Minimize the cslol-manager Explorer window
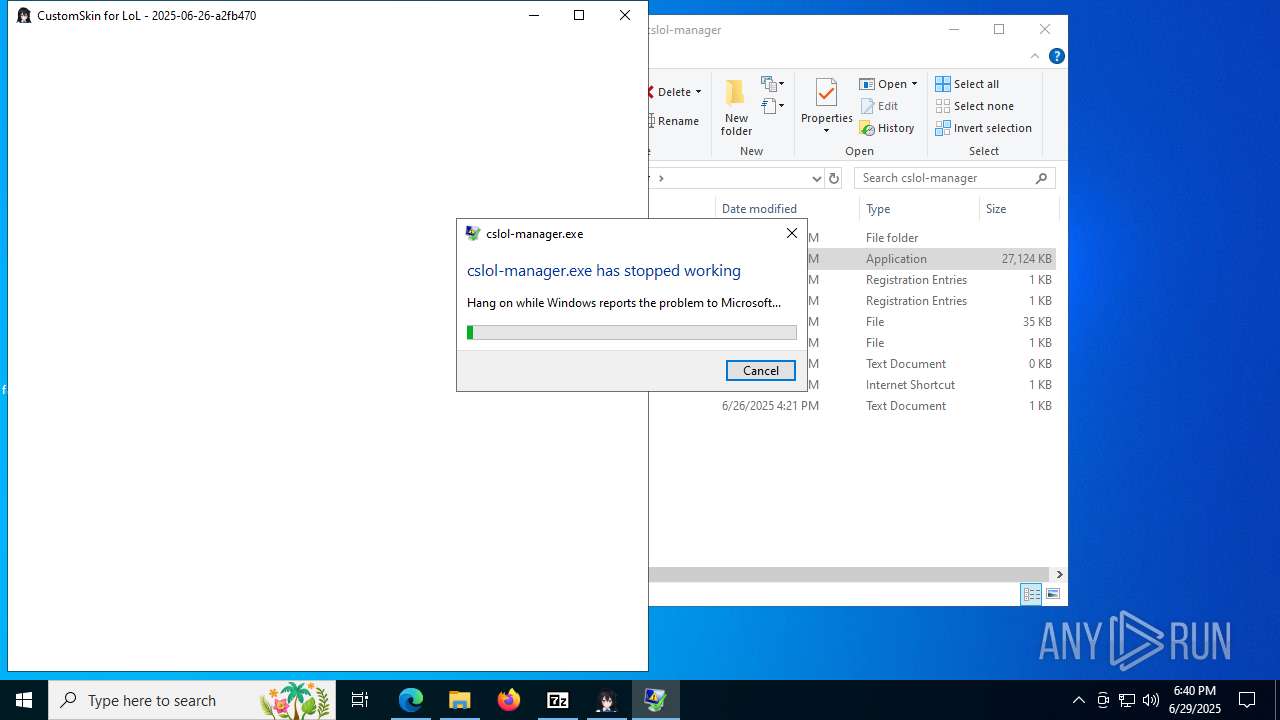1280x720 pixels. click(x=953, y=29)
